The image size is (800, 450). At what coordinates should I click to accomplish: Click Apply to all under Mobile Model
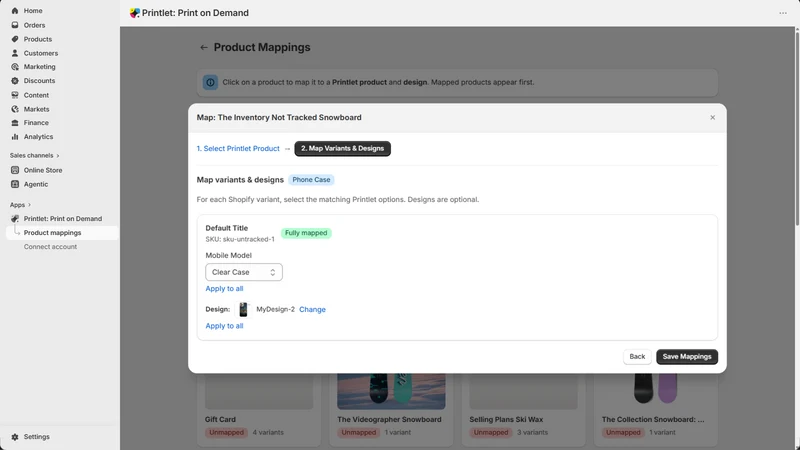tap(224, 288)
